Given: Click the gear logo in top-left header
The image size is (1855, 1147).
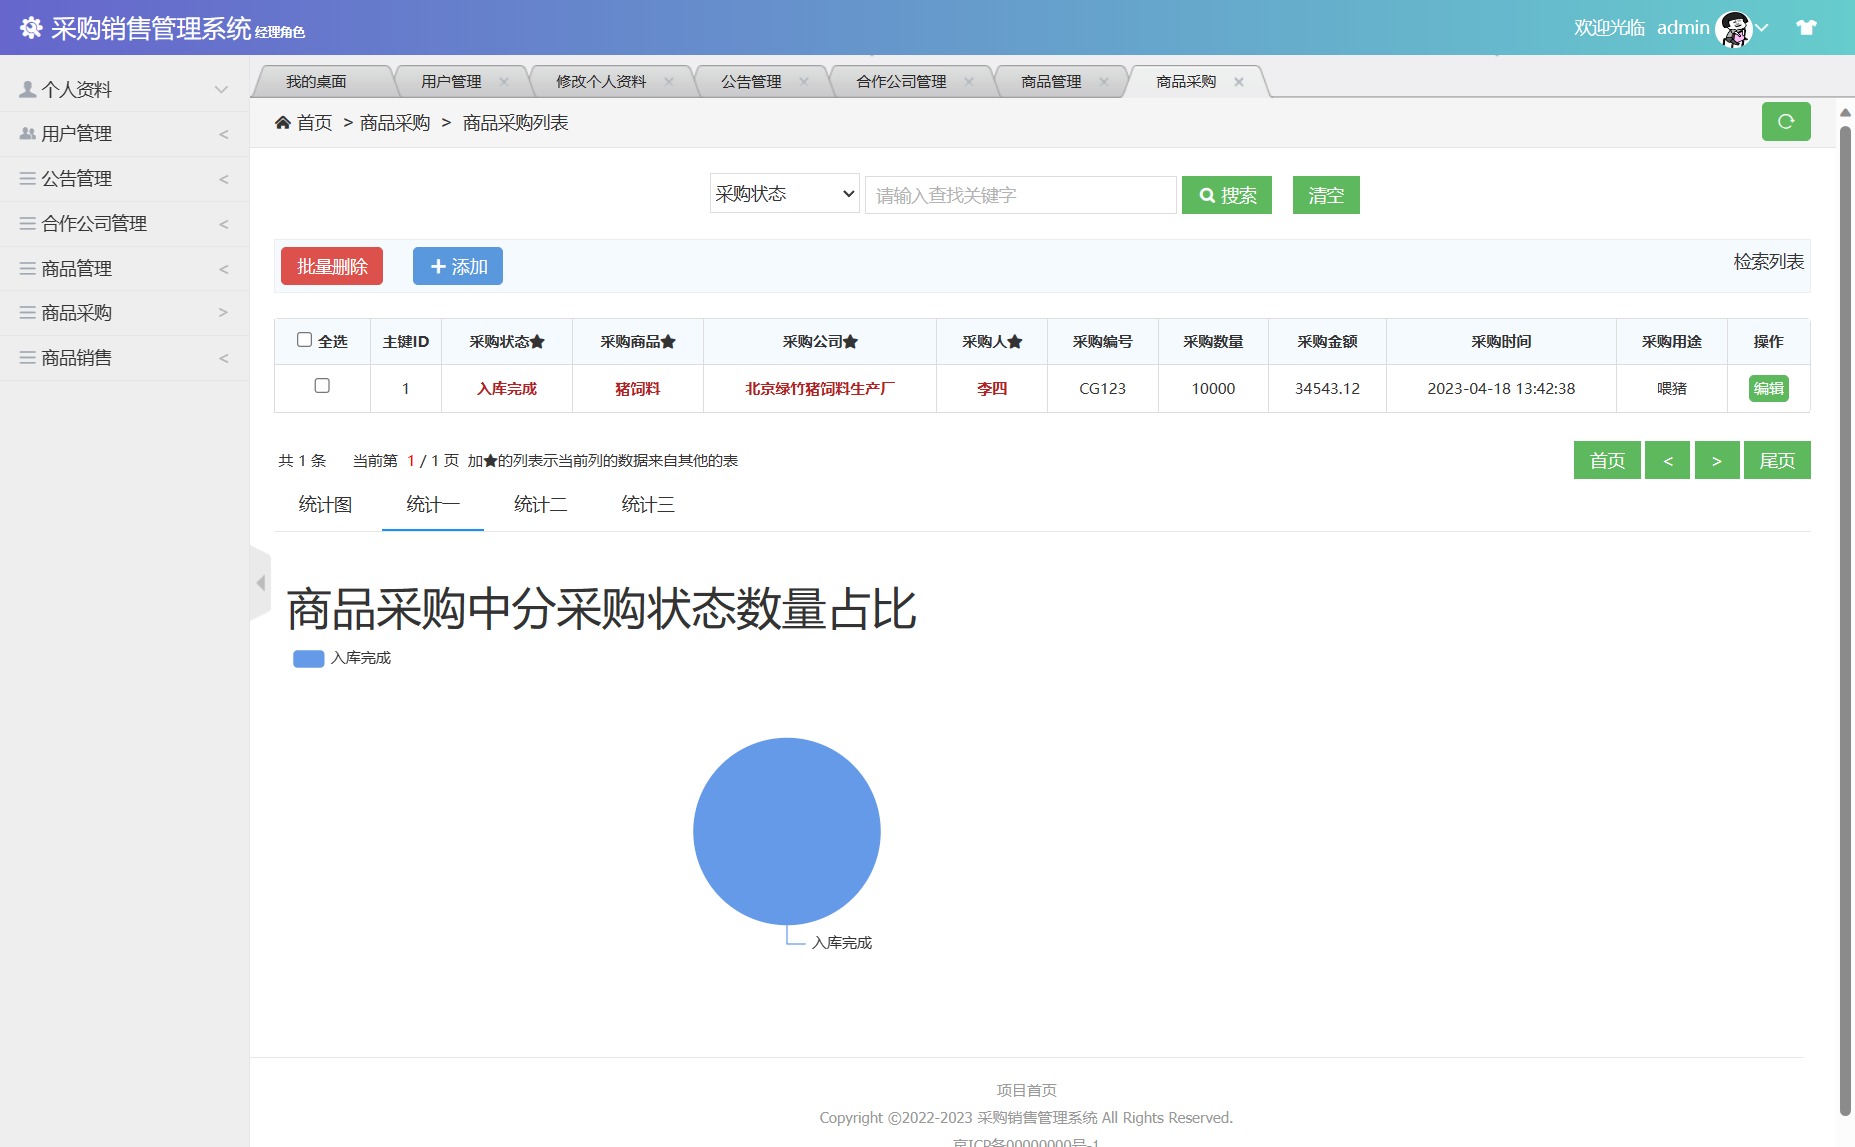Looking at the screenshot, I should coord(31,26).
